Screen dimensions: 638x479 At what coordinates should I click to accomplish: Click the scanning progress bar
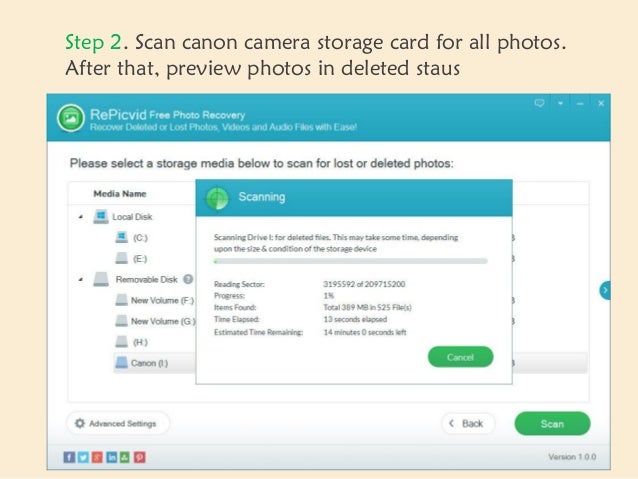[x=350, y=261]
